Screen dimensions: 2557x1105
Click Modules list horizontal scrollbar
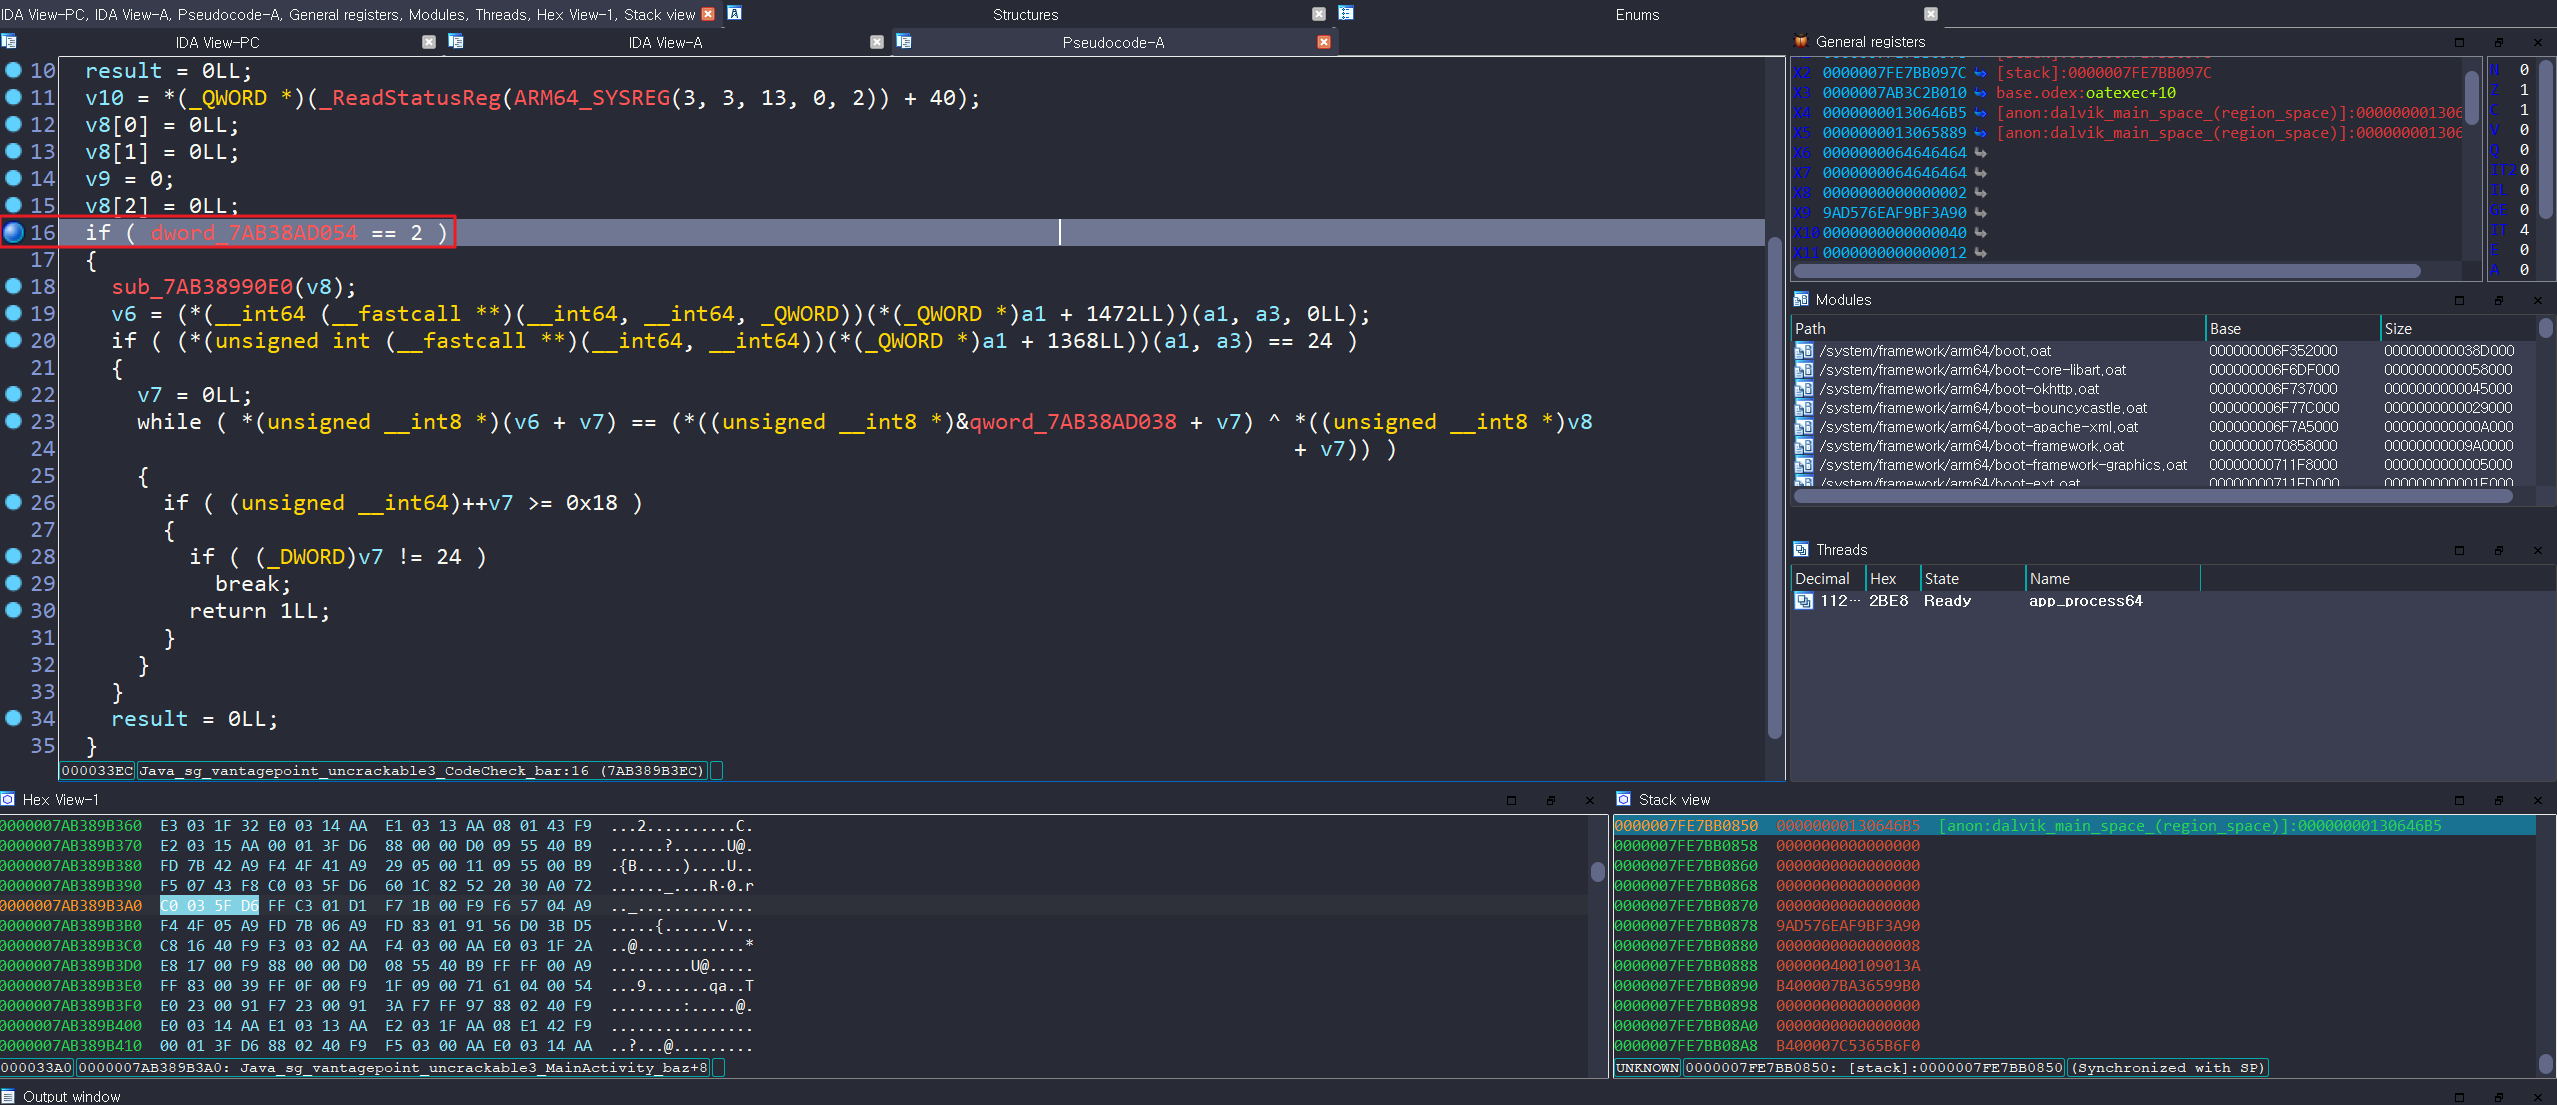pos(2152,496)
